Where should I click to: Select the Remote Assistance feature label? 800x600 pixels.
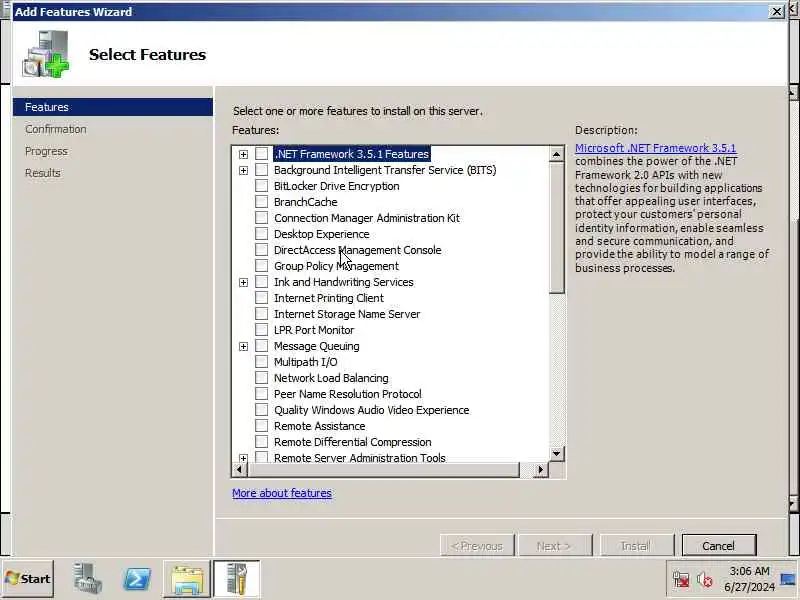[319, 426]
